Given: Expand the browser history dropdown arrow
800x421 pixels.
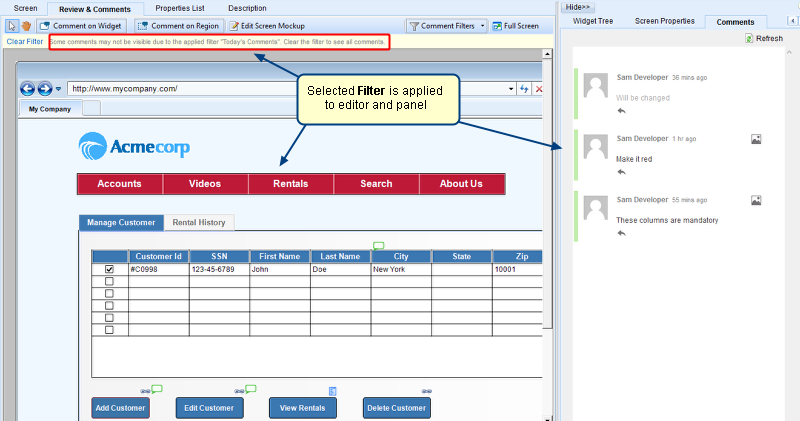Looking at the screenshot, I should [58, 88].
